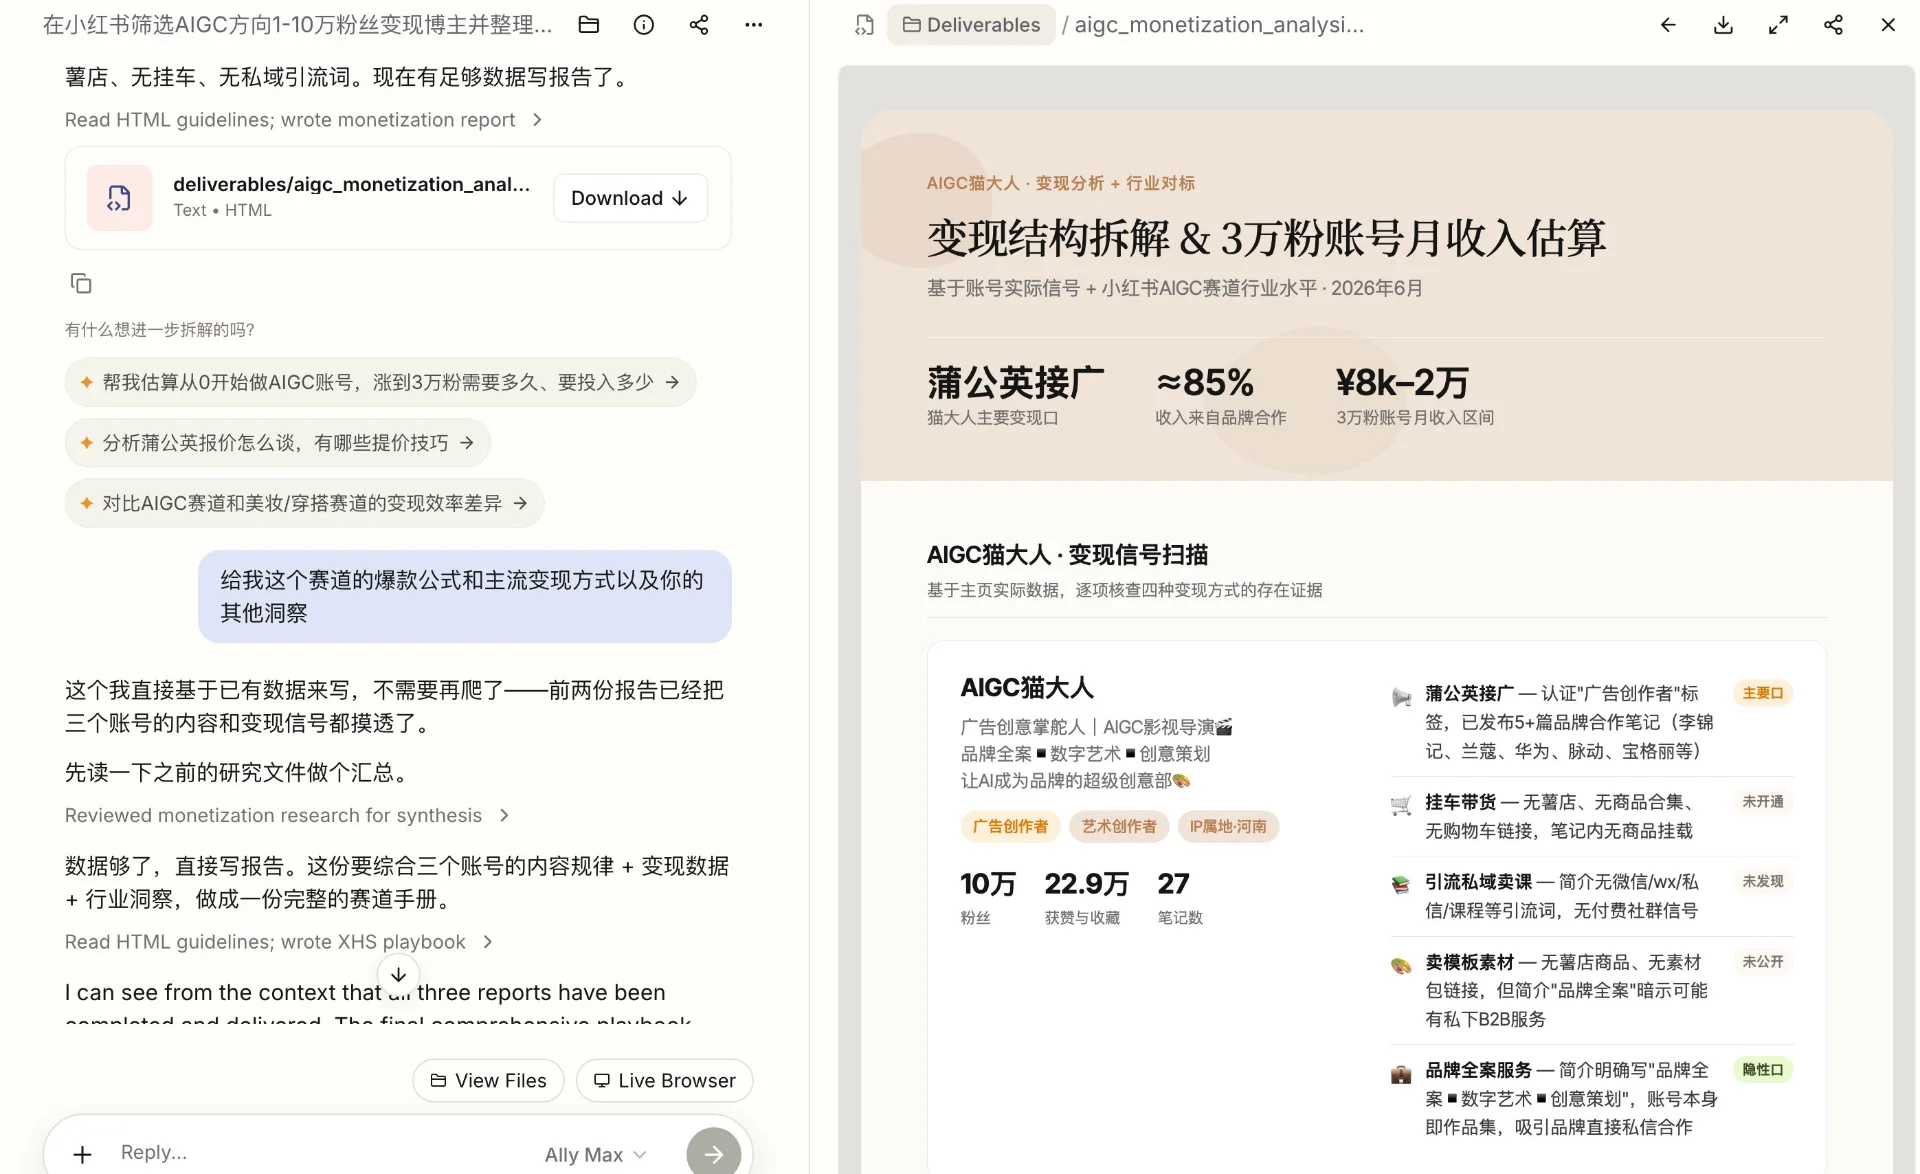Select suggestion about growing AIGC account to 3万粉
1920x1174 pixels.
380,382
